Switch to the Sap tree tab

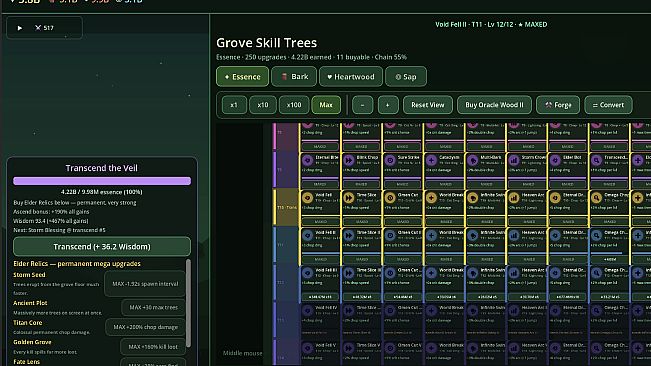pos(406,77)
